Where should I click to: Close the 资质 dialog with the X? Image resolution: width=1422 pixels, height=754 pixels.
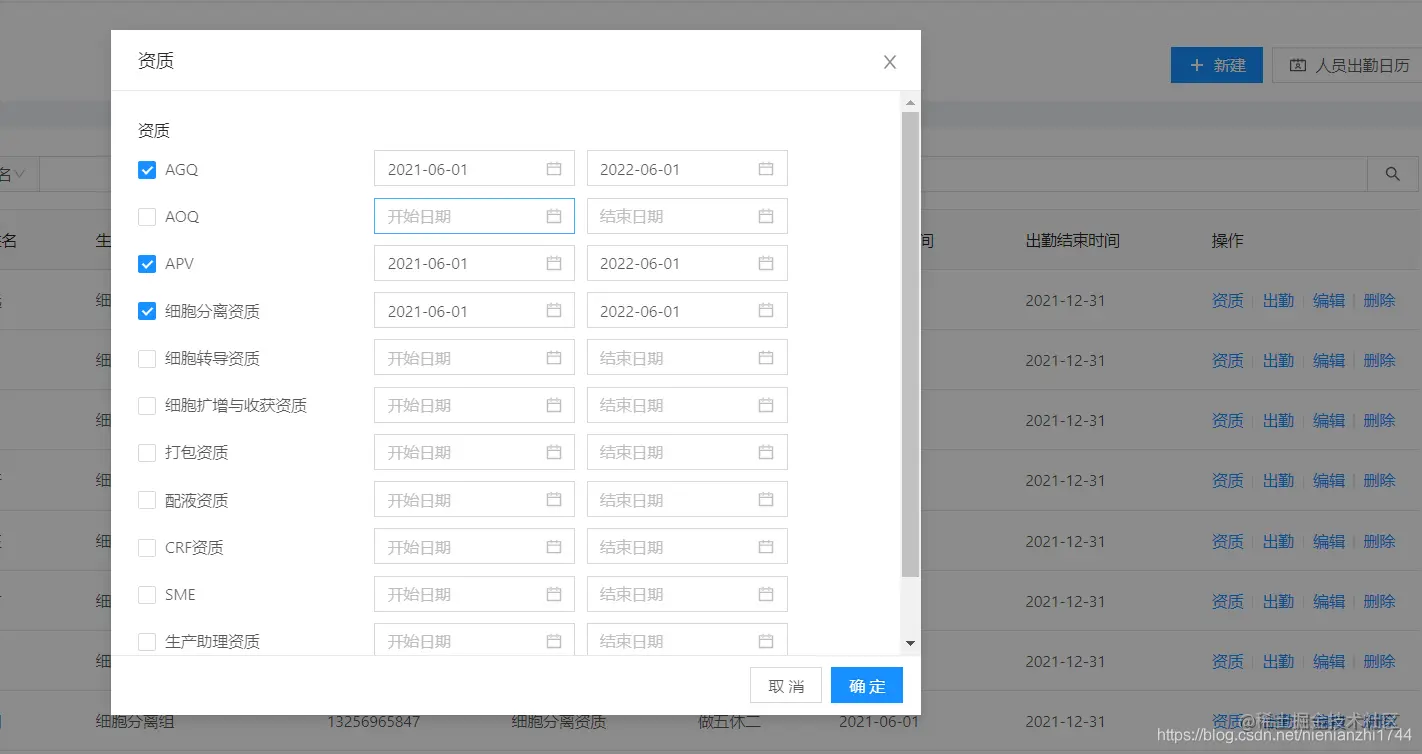coord(890,62)
